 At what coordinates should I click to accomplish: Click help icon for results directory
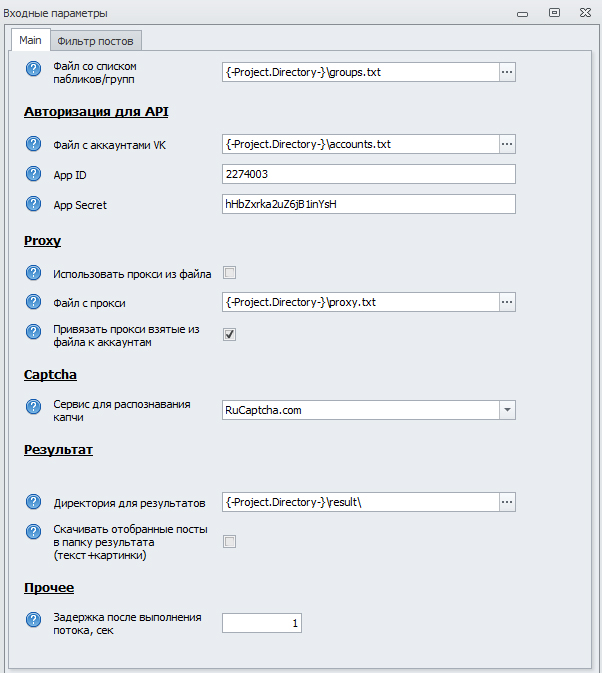coord(32,502)
